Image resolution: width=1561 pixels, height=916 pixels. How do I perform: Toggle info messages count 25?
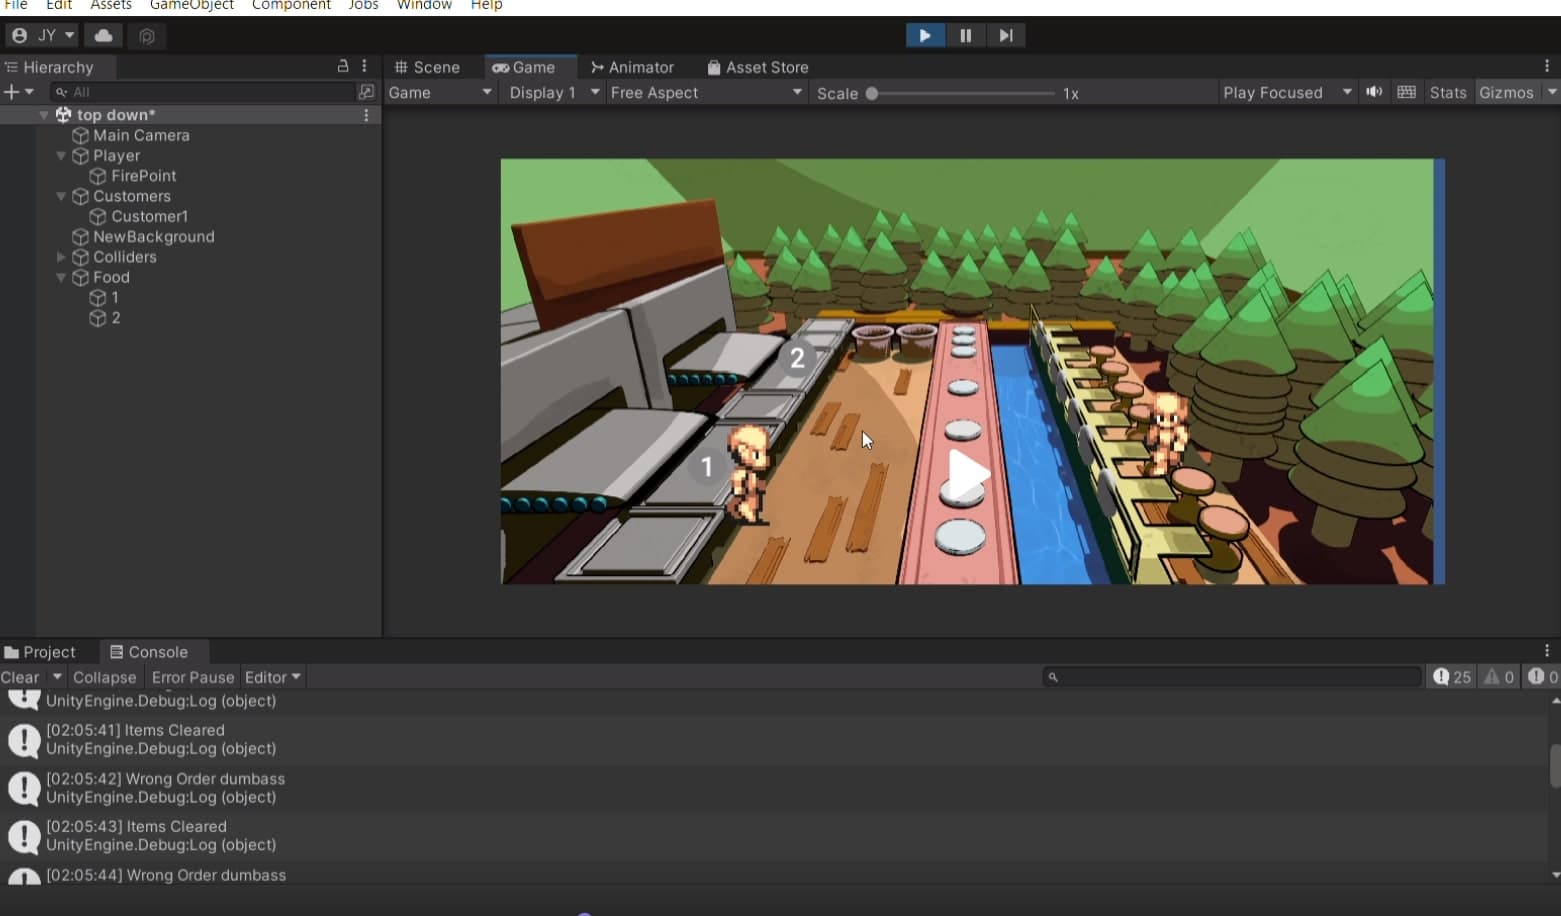(1452, 677)
